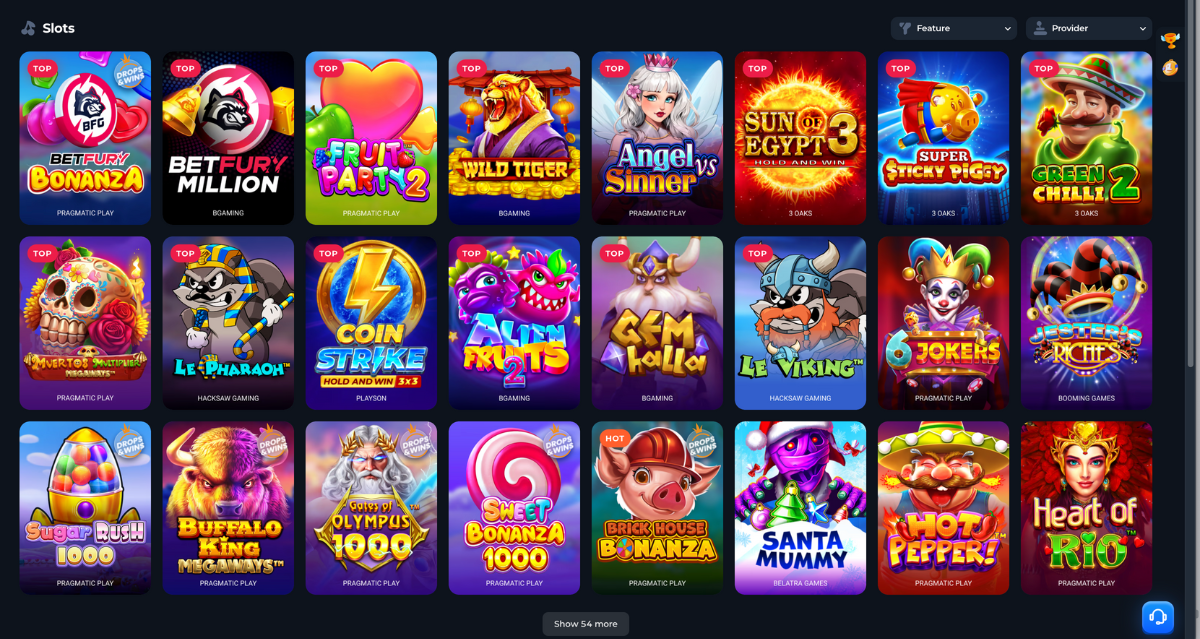1200x639 pixels.
Task: Open the Sun of Egypt 3 game
Action: click(x=800, y=138)
